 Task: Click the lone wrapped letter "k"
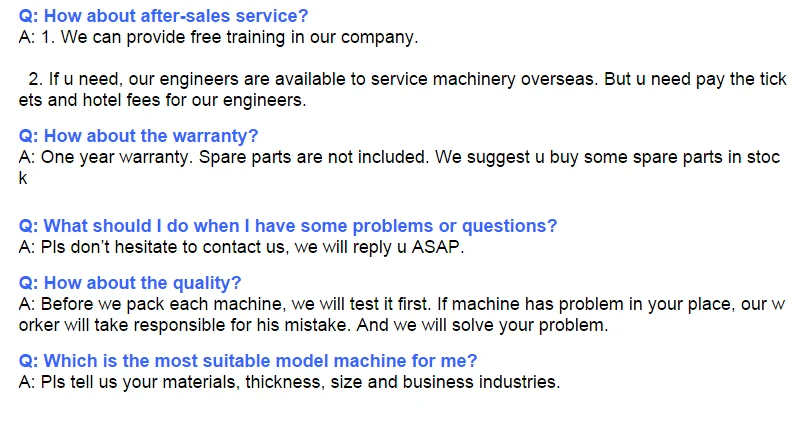click(23, 178)
